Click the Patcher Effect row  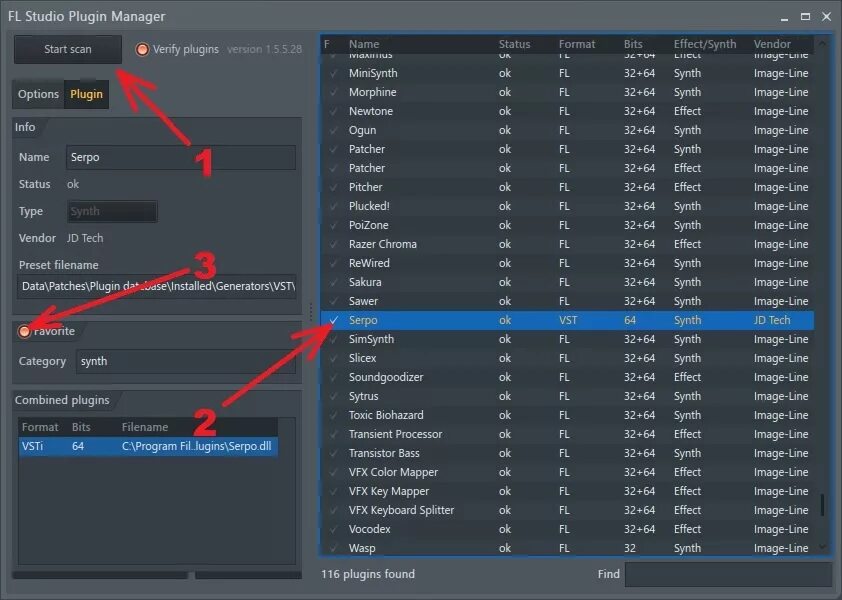(568, 169)
